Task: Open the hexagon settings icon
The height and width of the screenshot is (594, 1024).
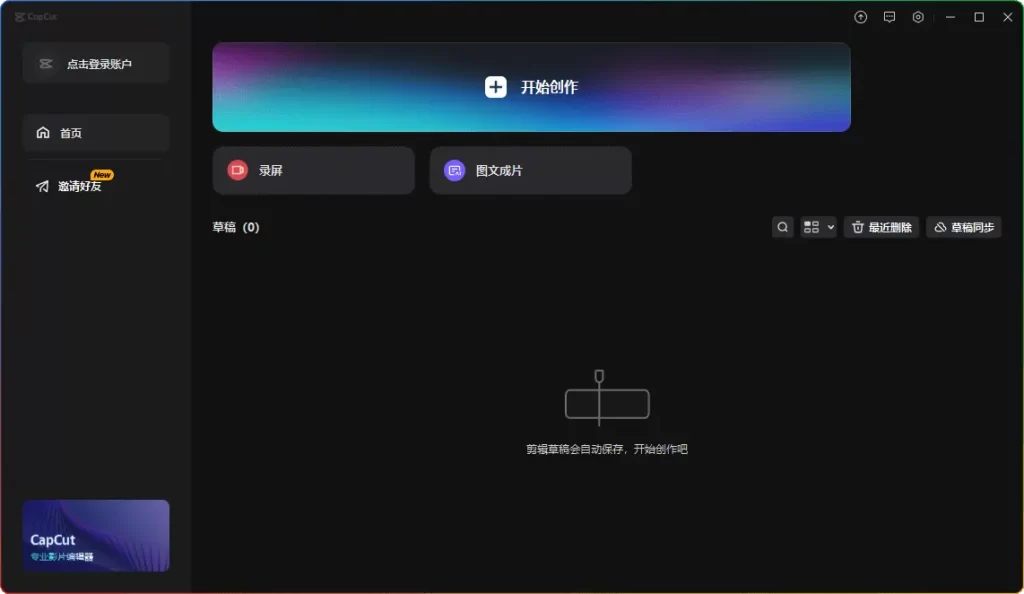Action: coord(918,17)
